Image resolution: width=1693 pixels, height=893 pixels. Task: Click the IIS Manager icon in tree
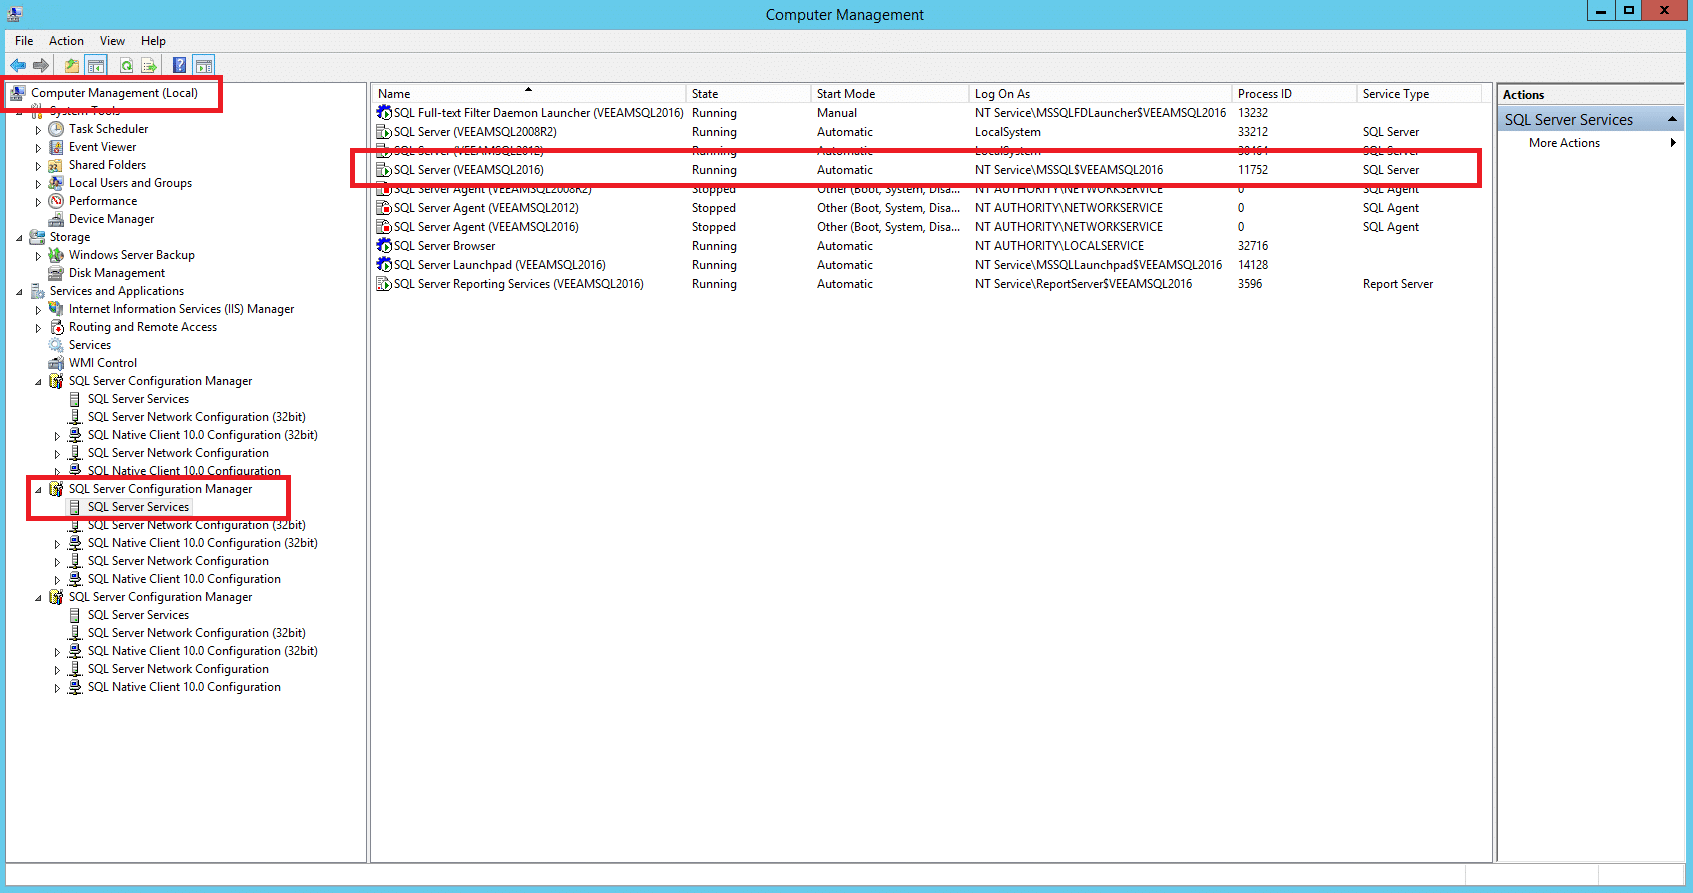[56, 309]
